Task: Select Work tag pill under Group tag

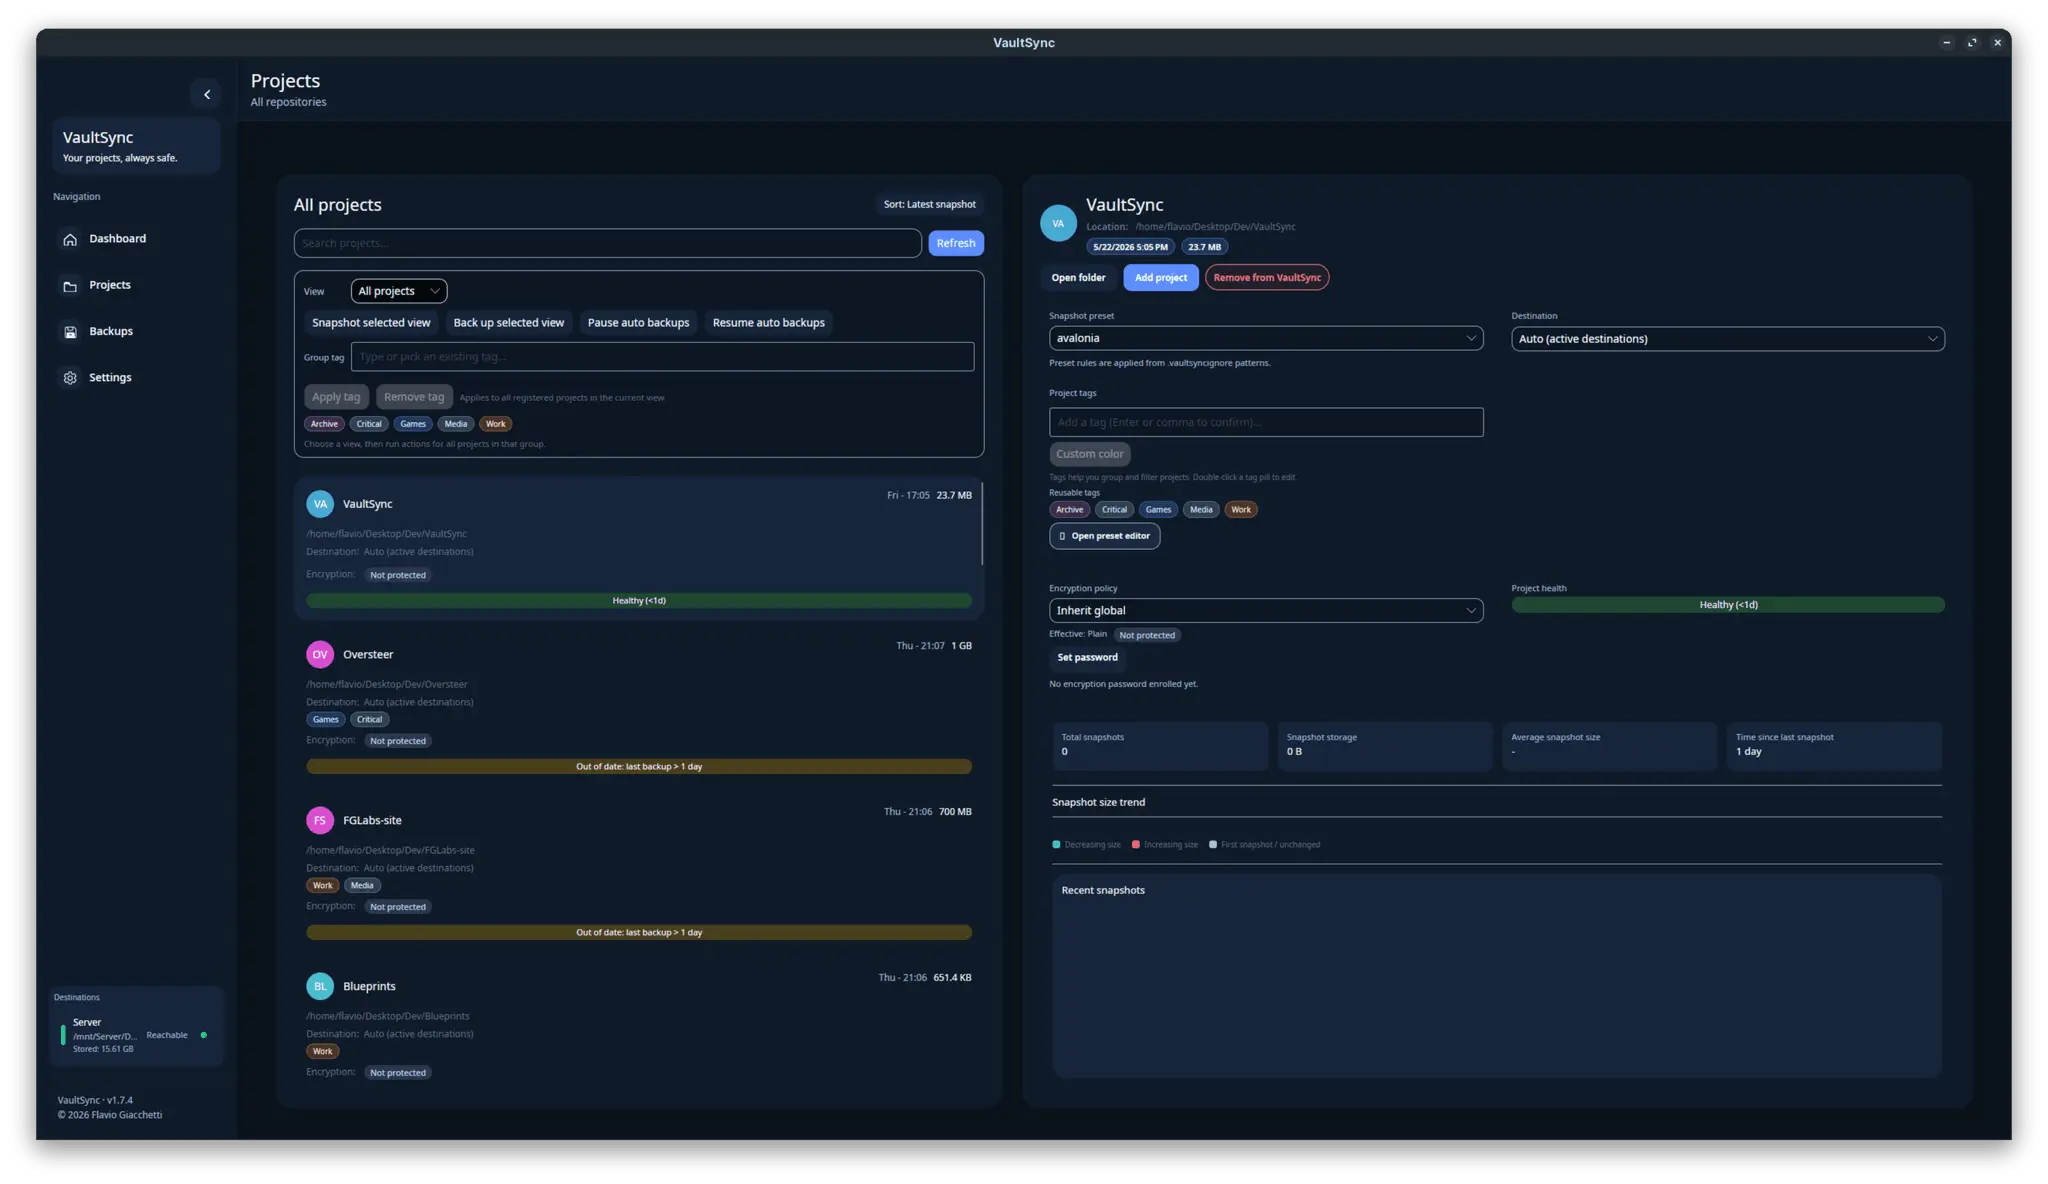Action: tap(496, 424)
